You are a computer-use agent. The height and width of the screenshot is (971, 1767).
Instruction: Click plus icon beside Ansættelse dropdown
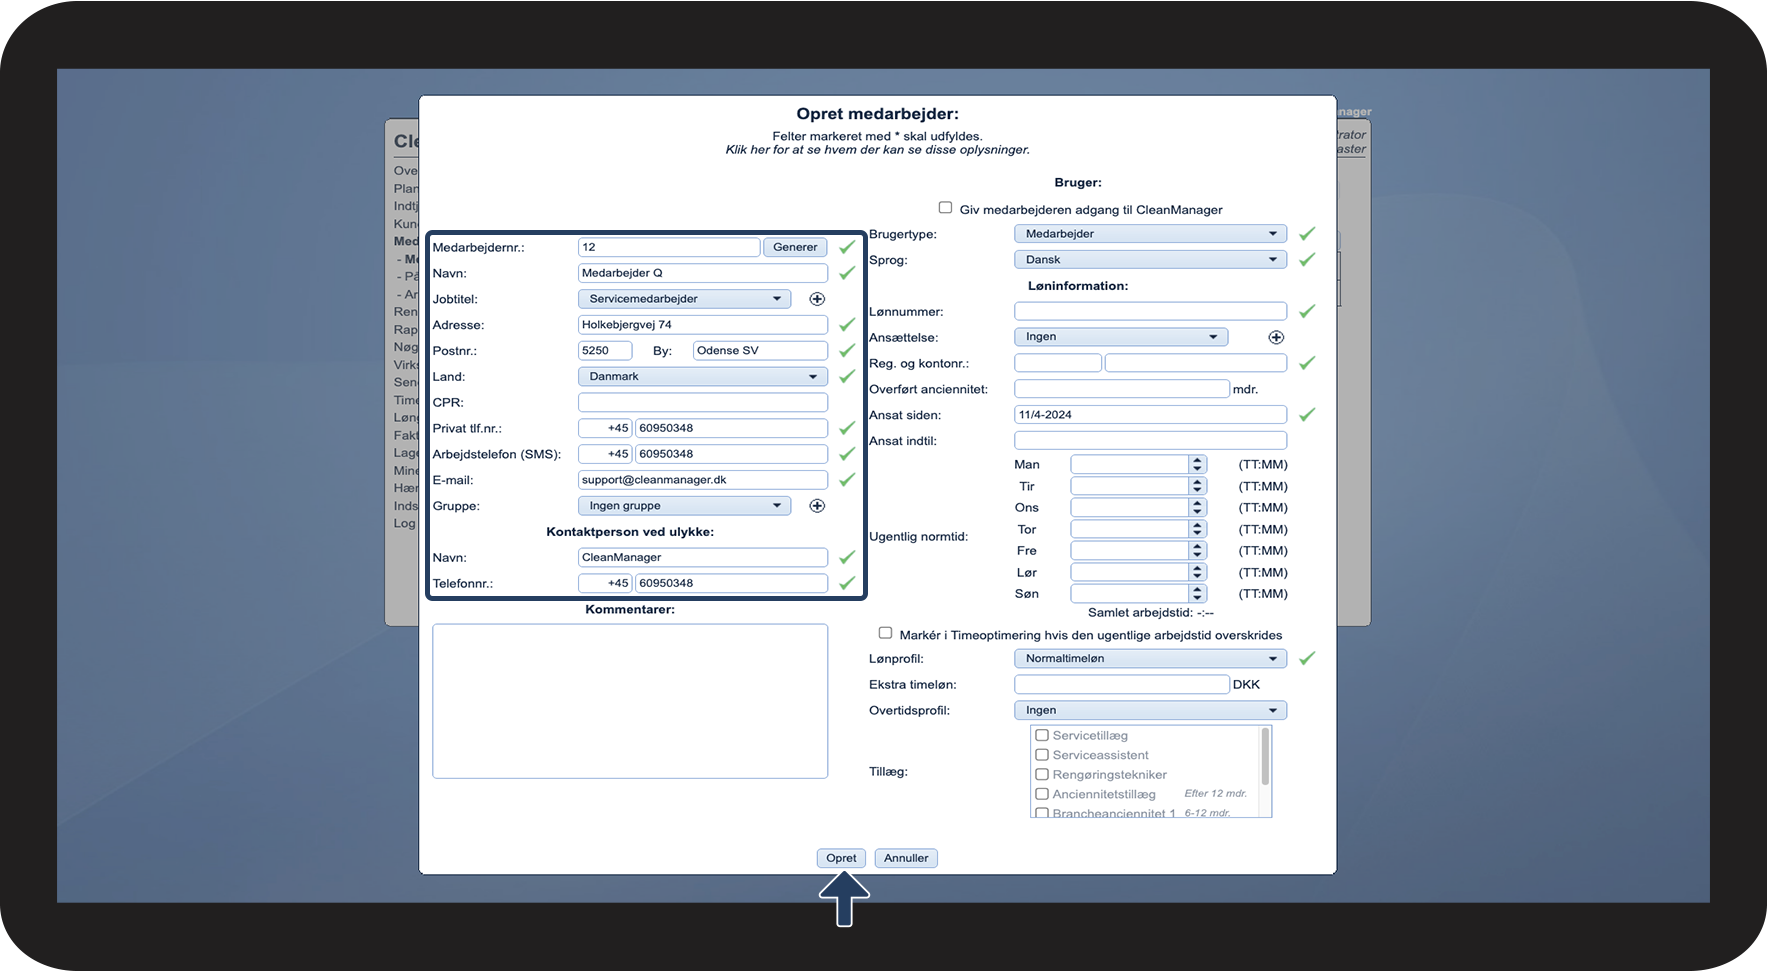(x=1276, y=337)
